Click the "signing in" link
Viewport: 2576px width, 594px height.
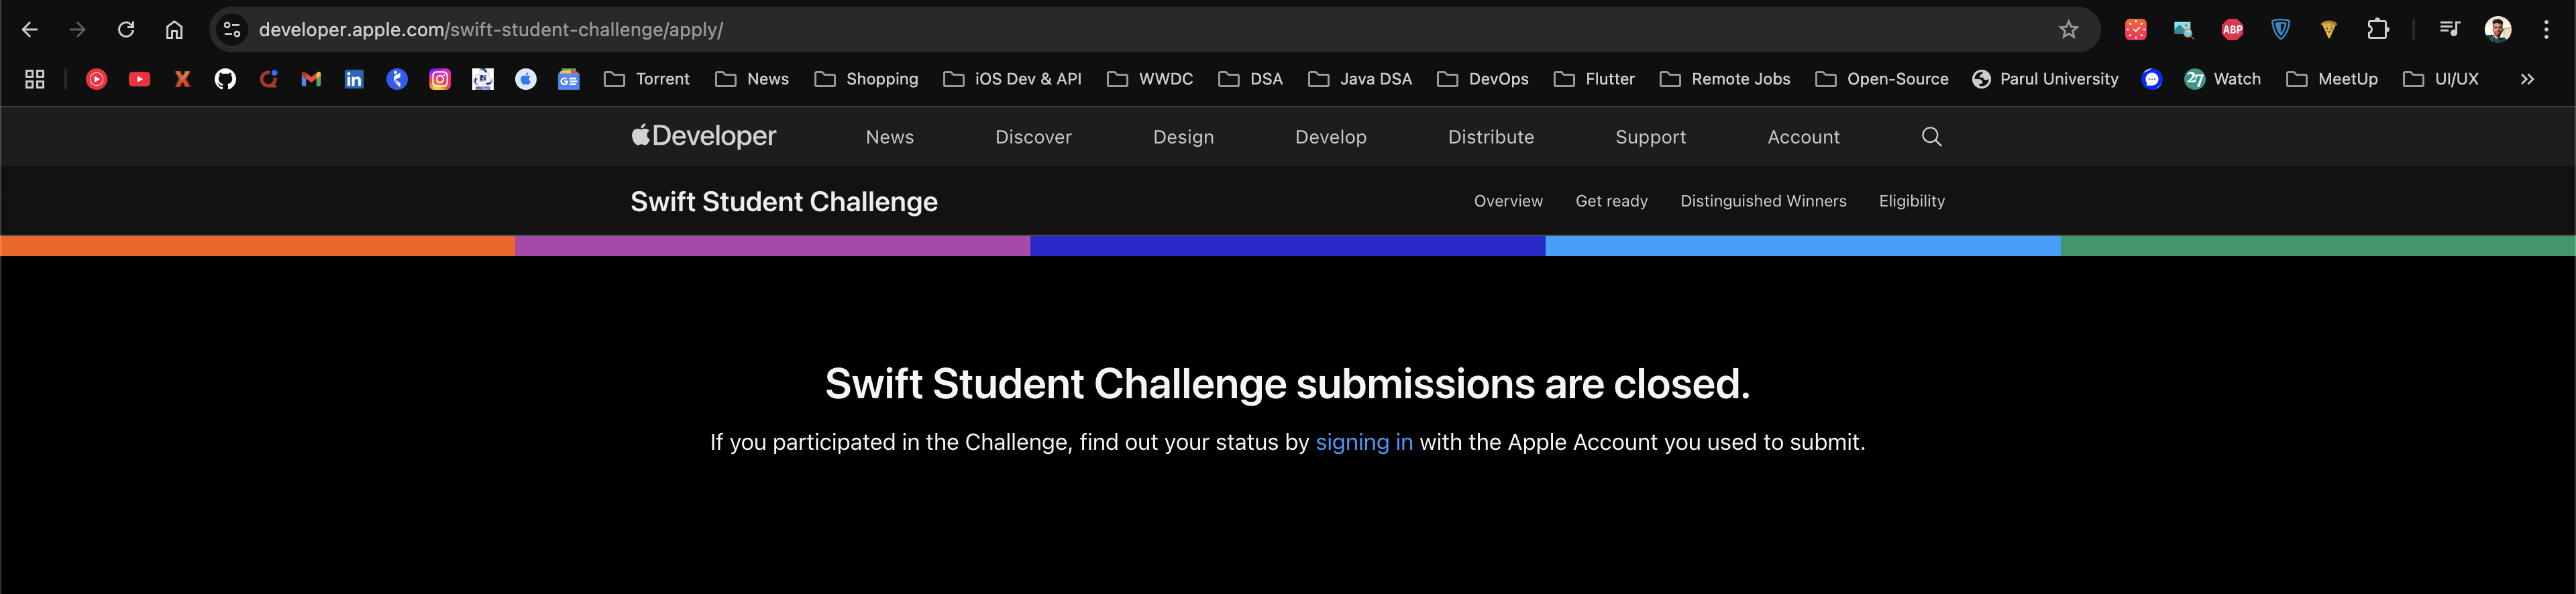(x=1364, y=442)
